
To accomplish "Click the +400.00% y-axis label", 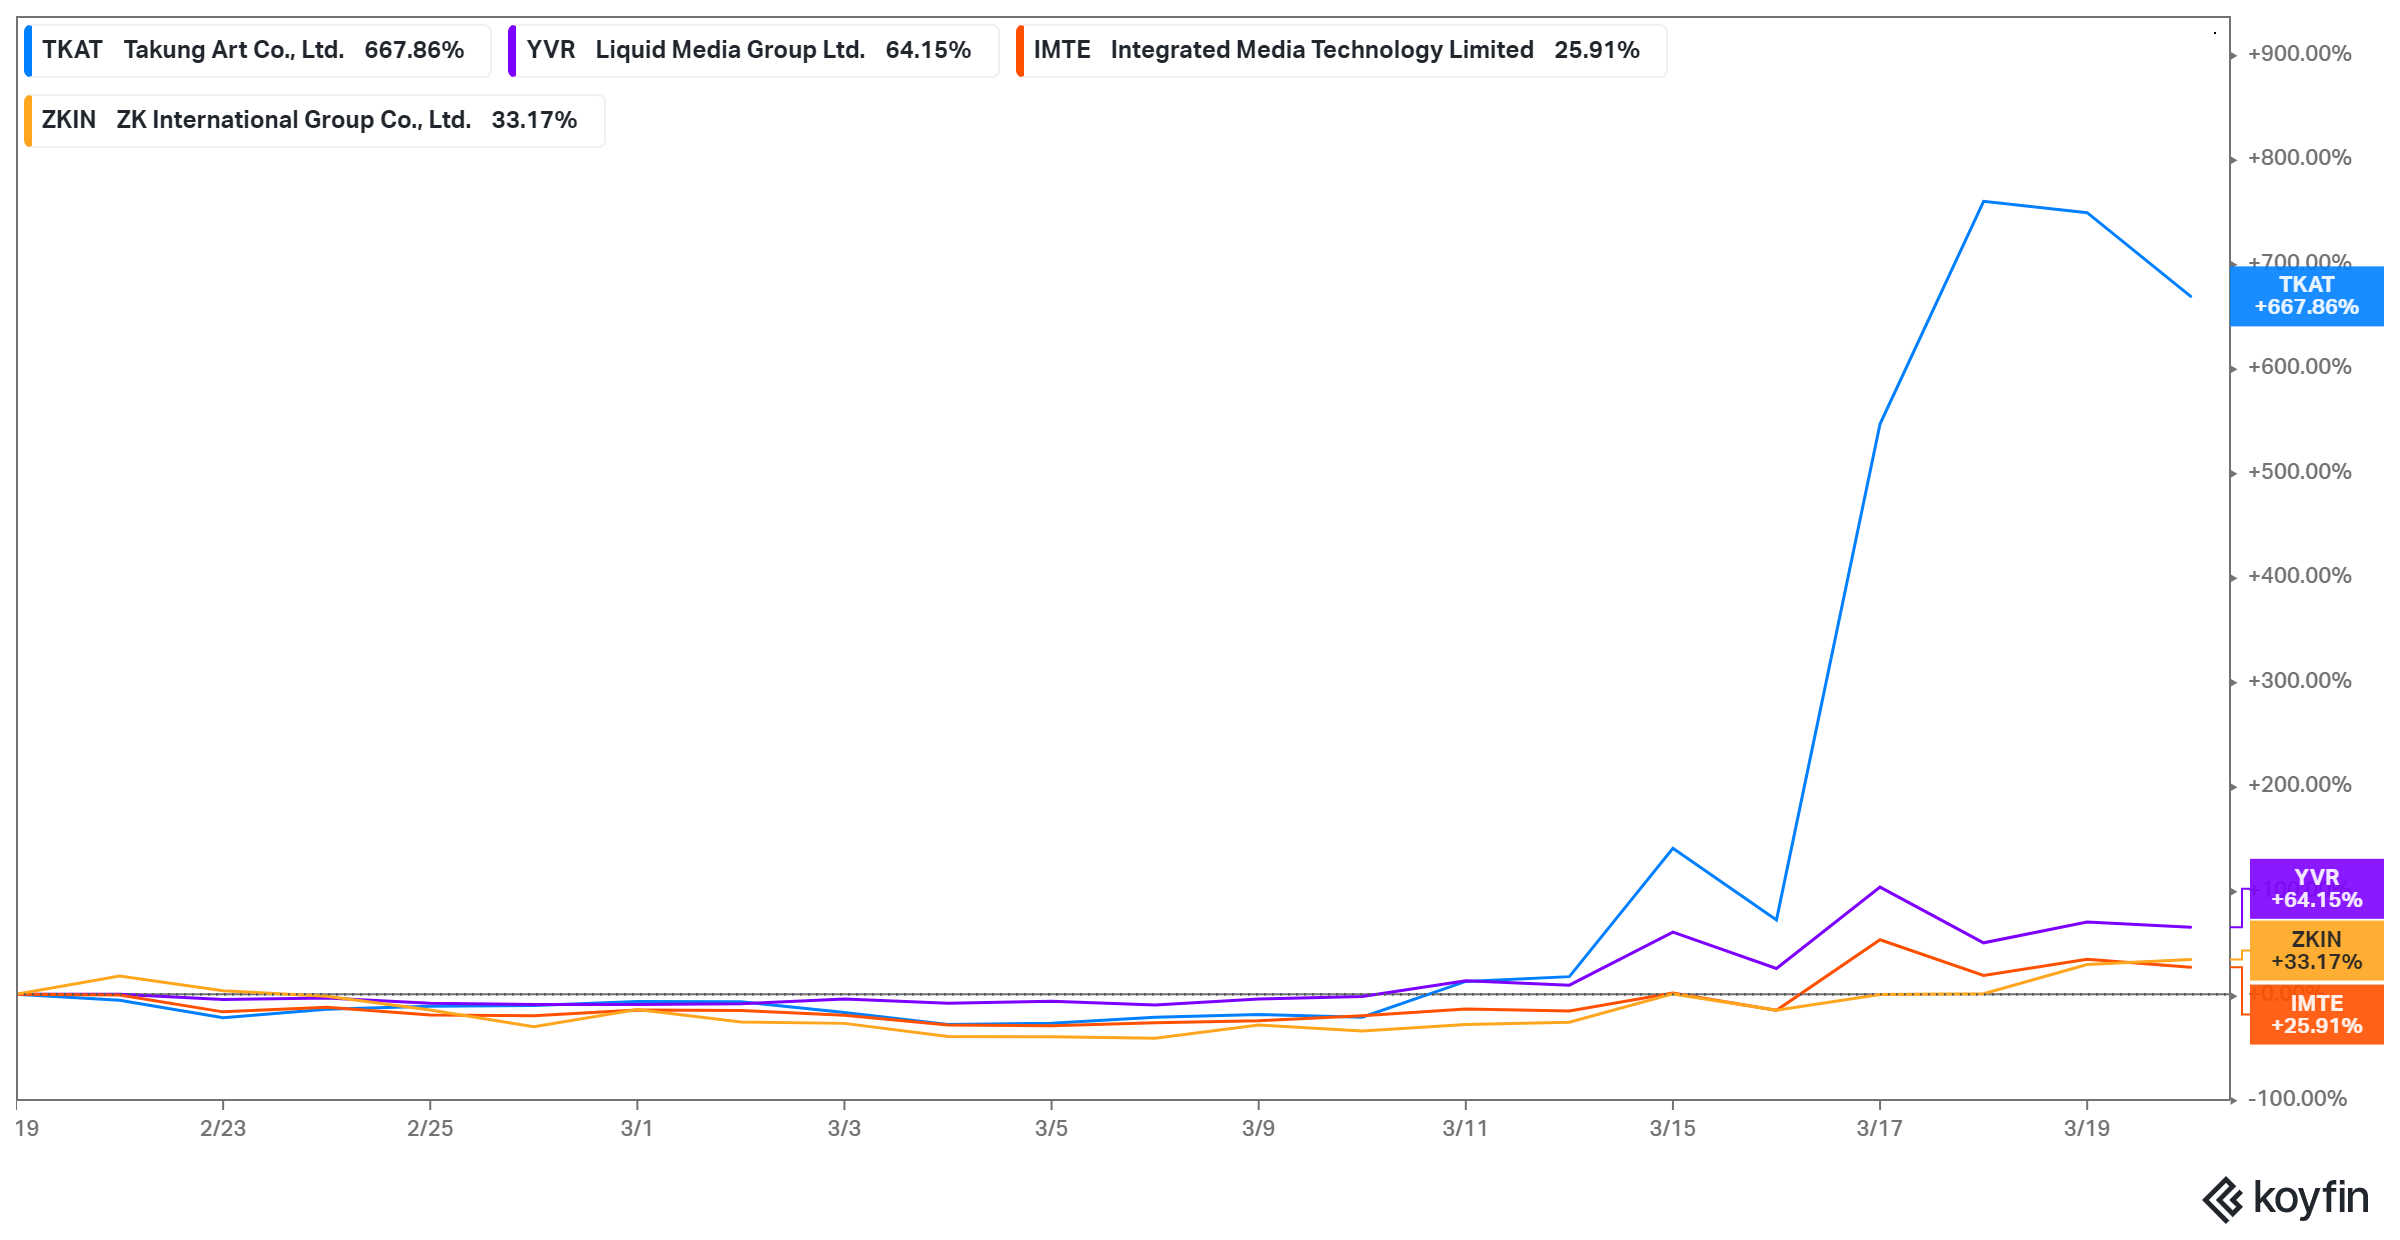I will pos(2299,576).
